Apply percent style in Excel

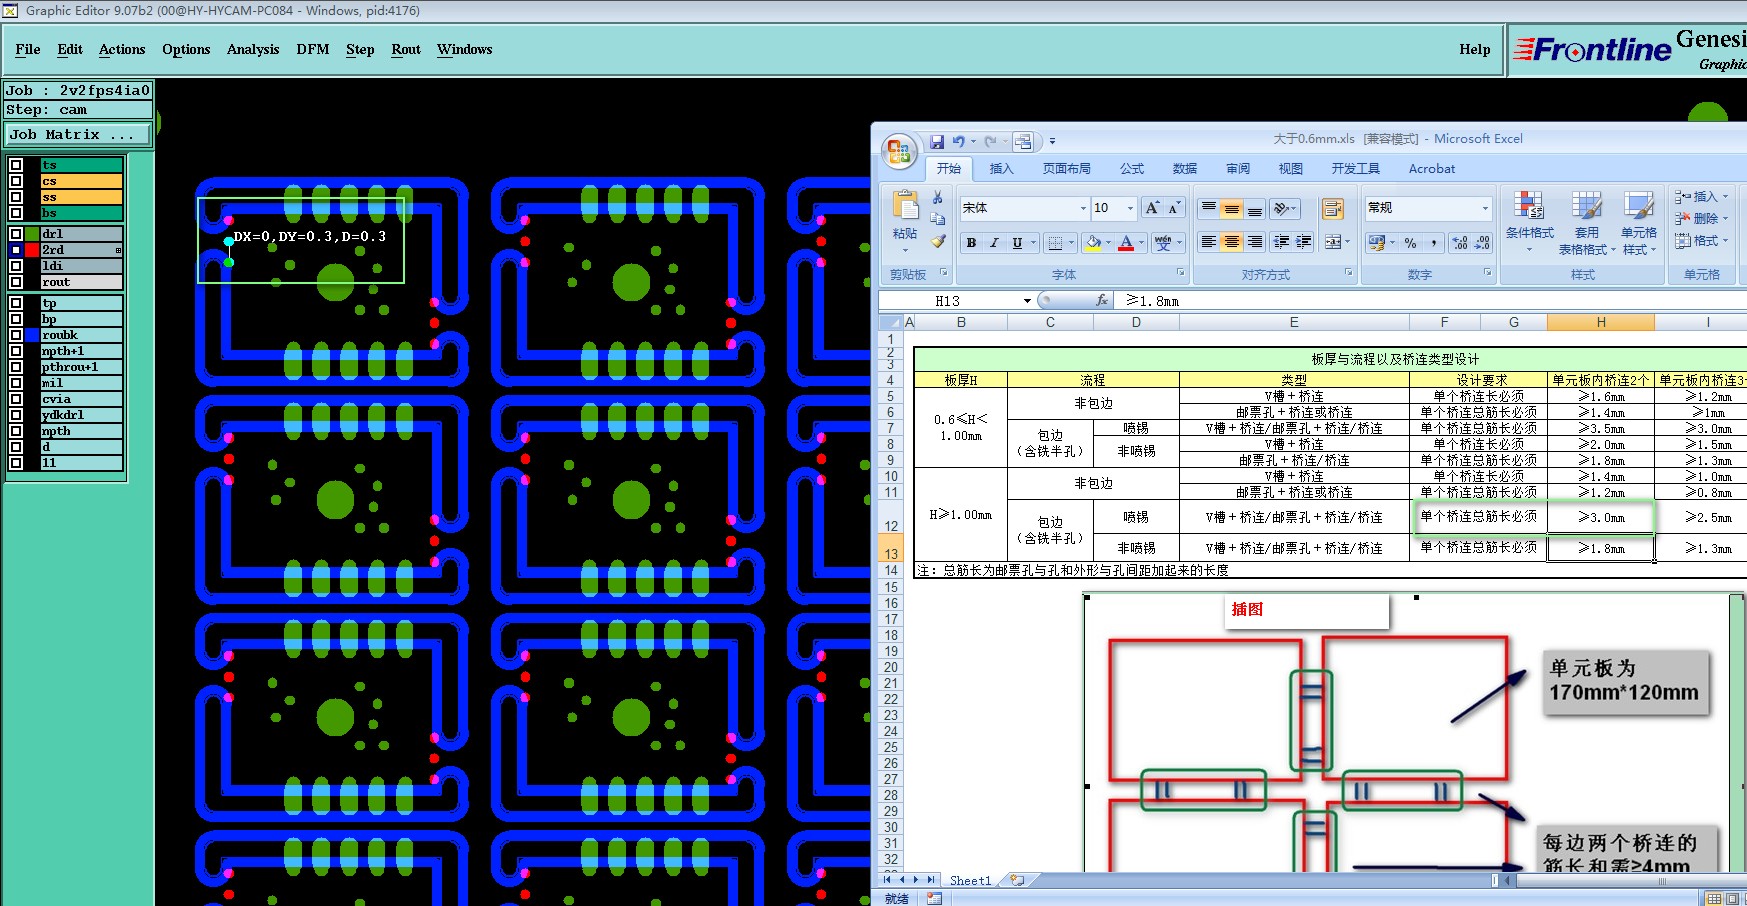click(x=1410, y=243)
